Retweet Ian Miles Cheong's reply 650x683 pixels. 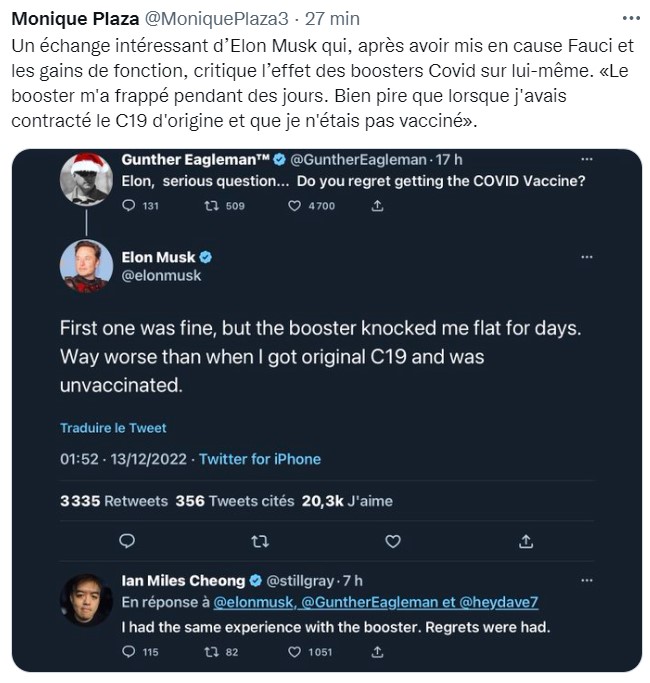(x=211, y=652)
